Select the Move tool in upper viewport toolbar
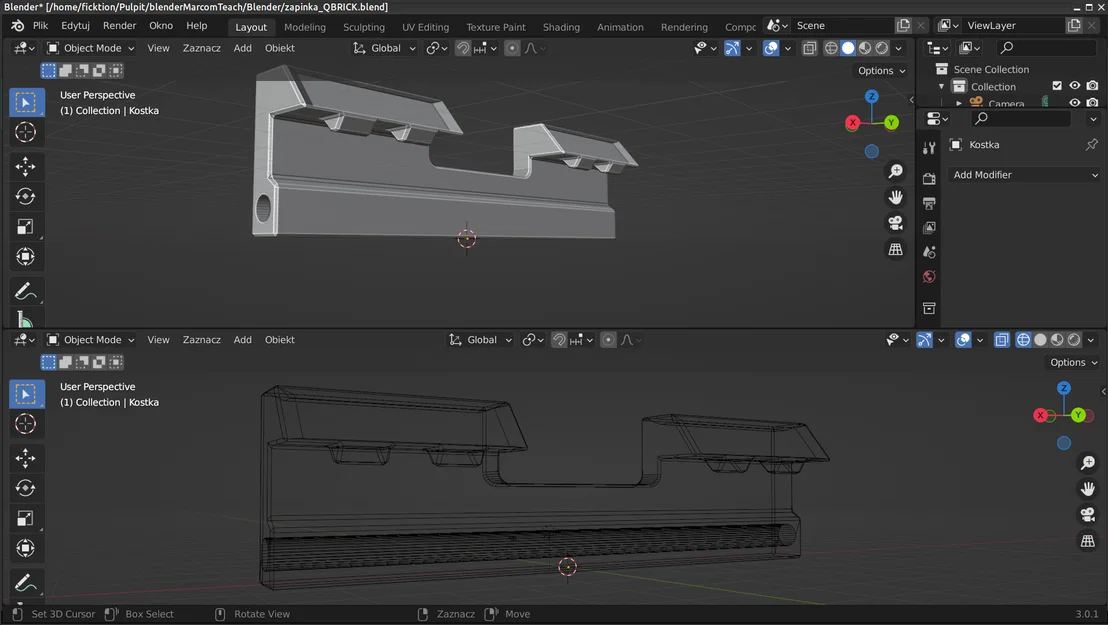This screenshot has width=1108, height=625. click(x=26, y=166)
